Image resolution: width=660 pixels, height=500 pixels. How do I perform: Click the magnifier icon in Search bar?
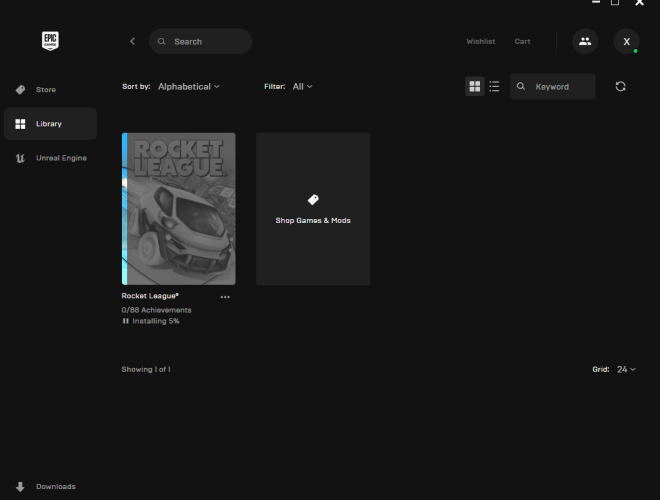point(162,41)
